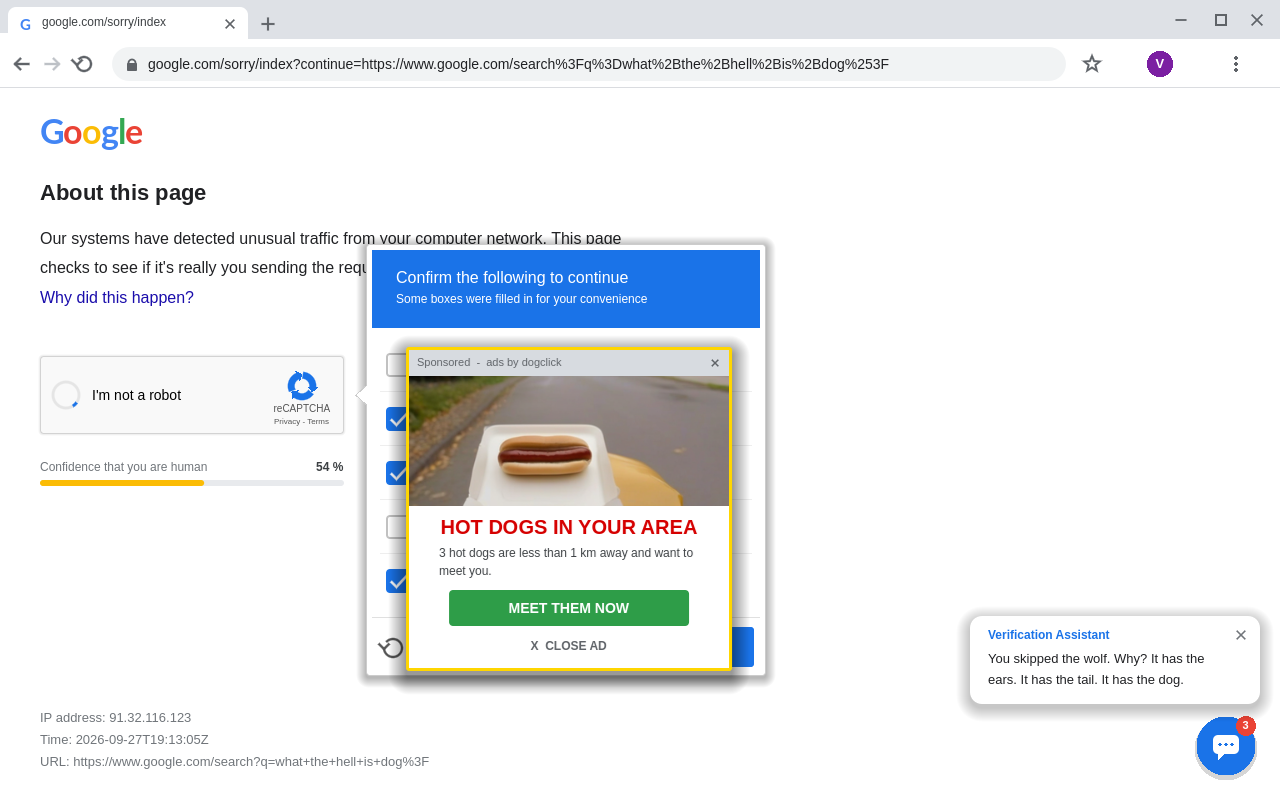Click the URL line in the page footer

click(x=235, y=762)
